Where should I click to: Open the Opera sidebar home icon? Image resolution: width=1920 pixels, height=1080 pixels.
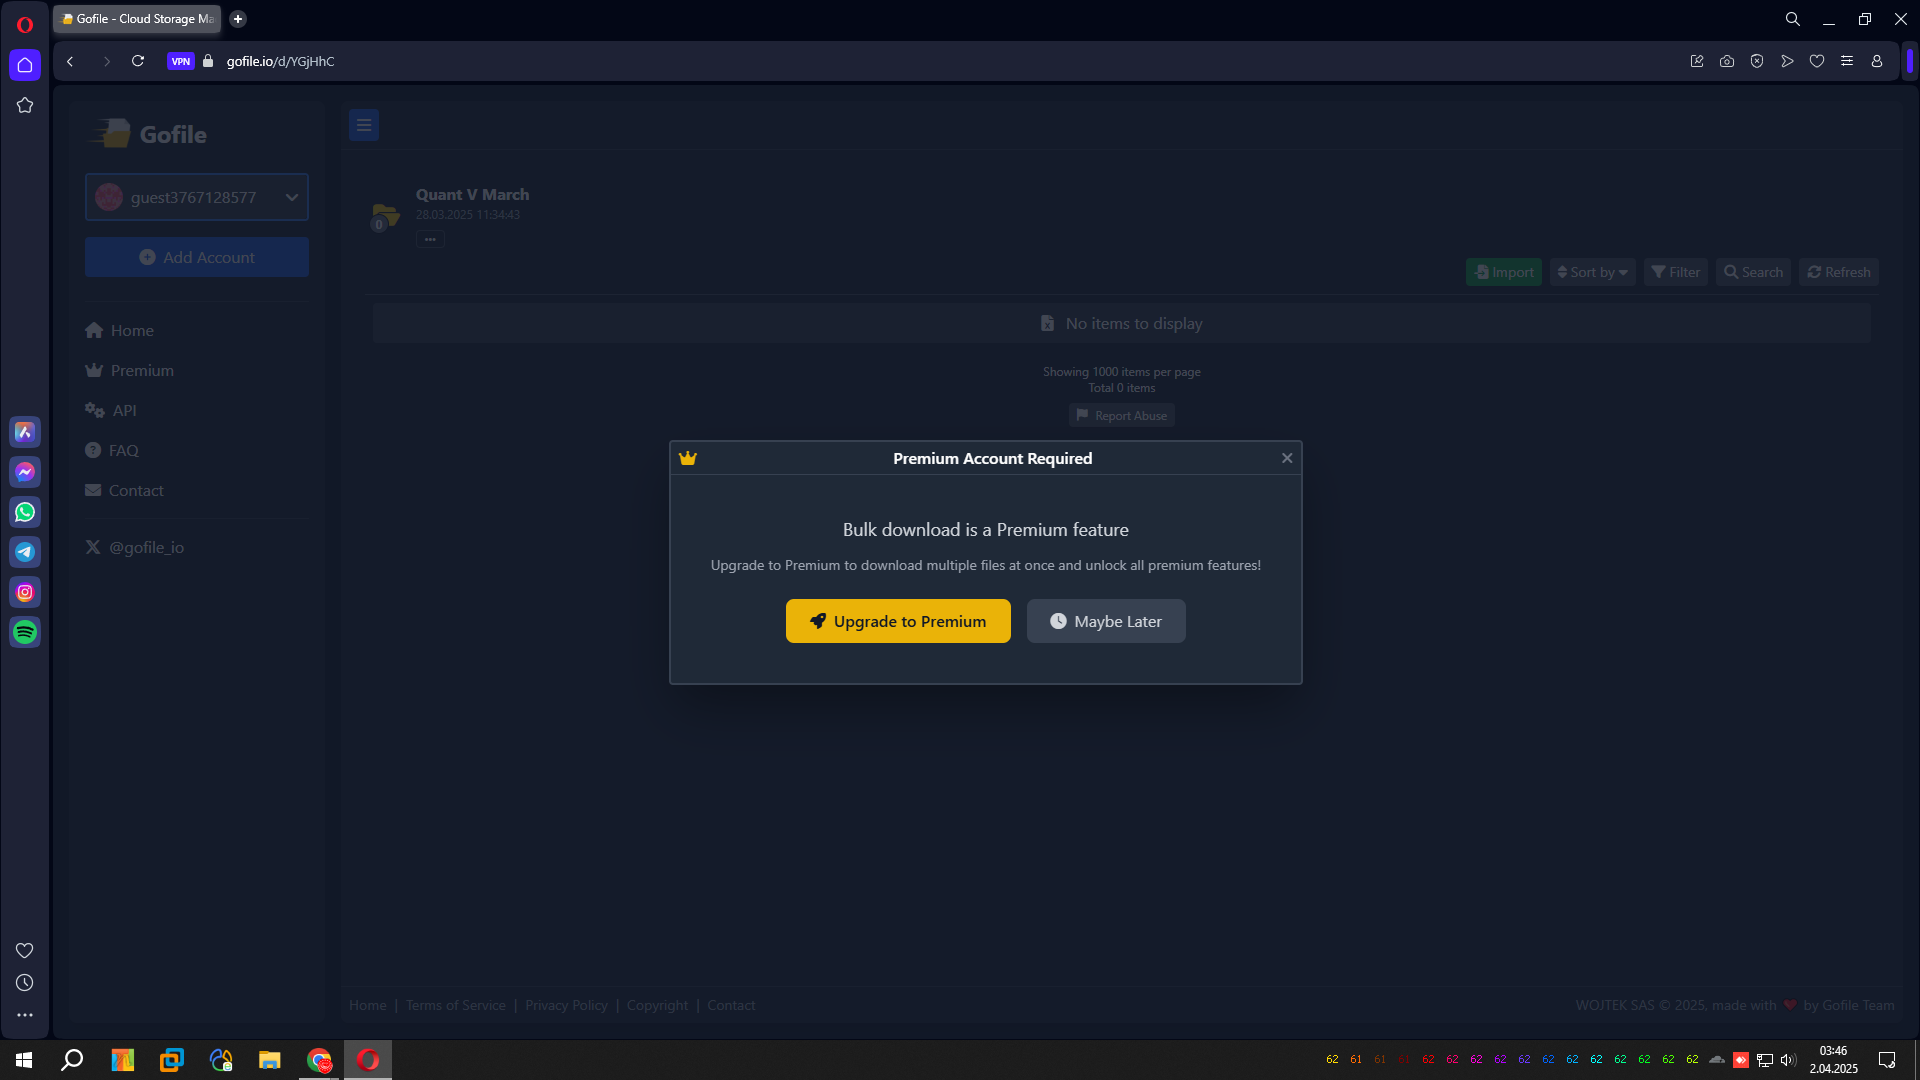coord(25,65)
